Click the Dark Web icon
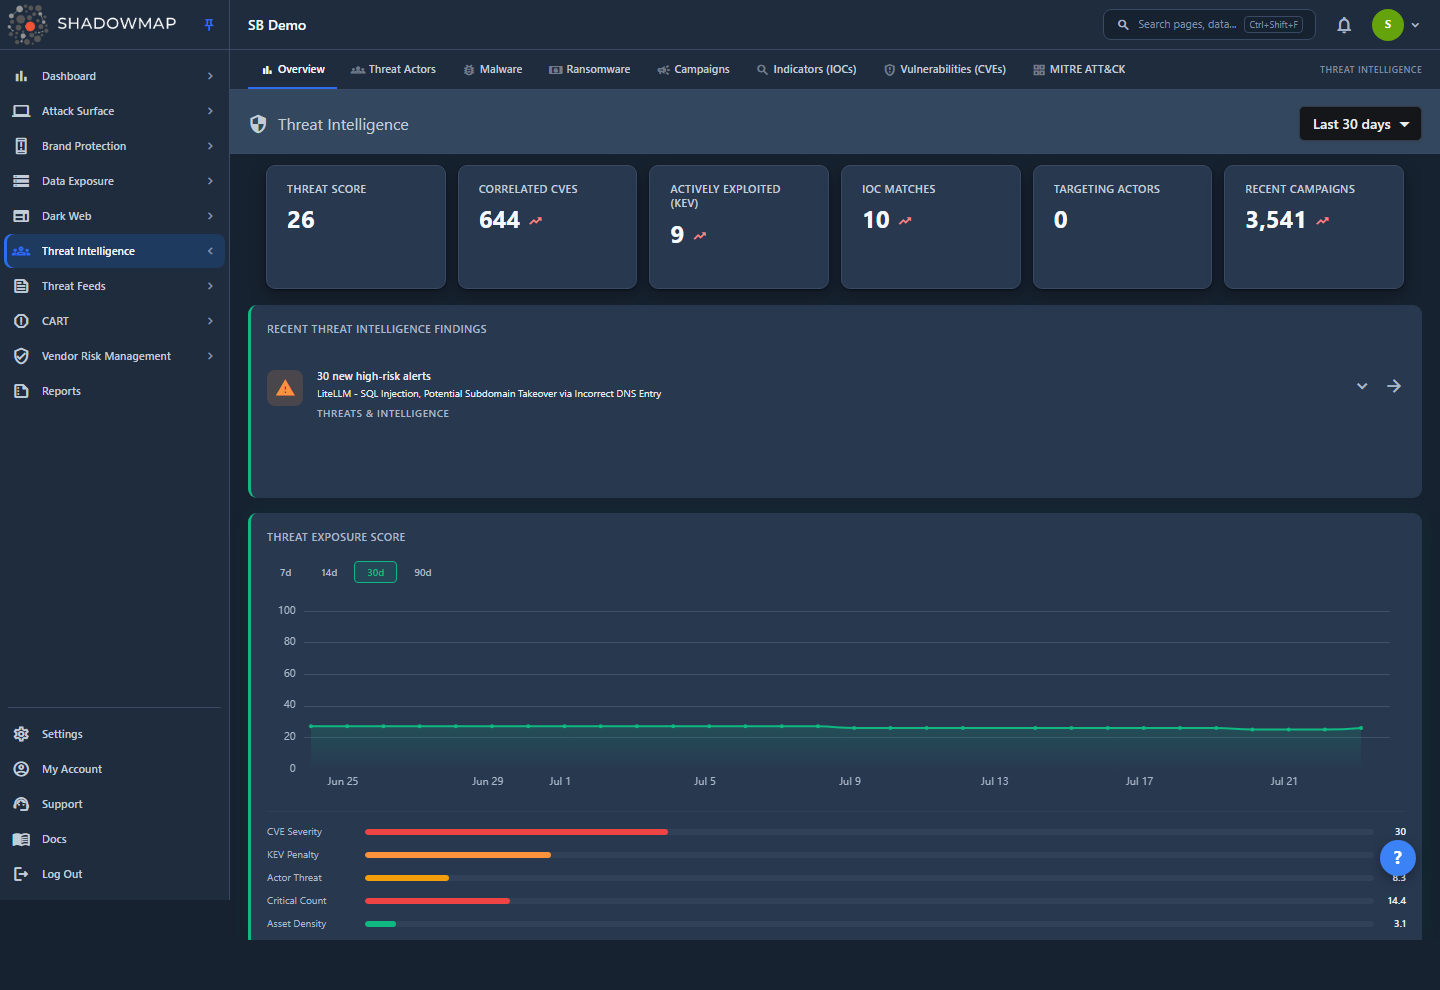Screen dimensions: 1440x990 (x=21, y=216)
